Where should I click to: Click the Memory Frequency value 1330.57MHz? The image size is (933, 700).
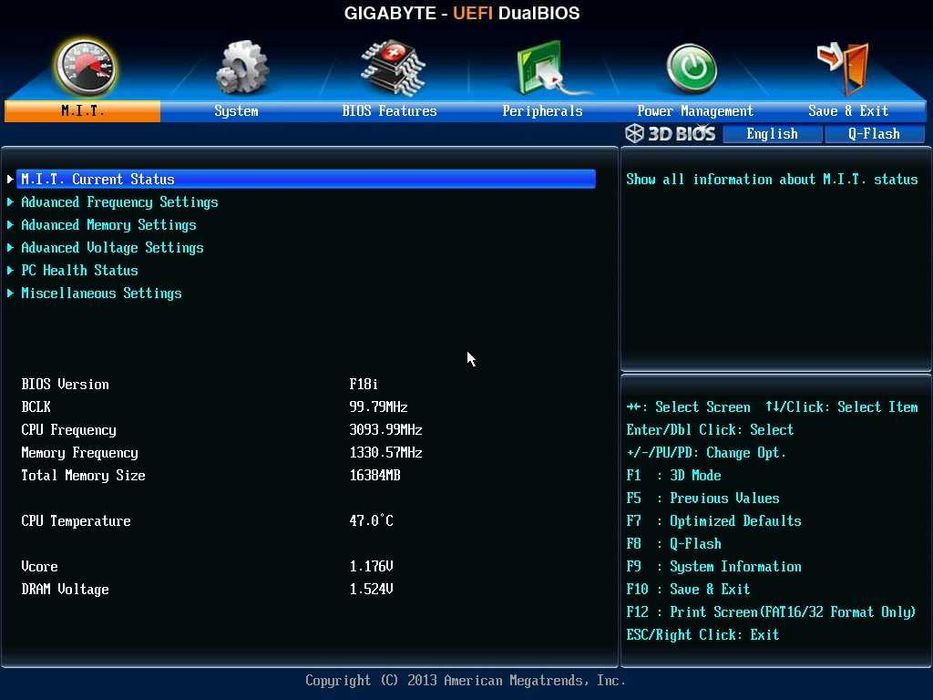point(386,452)
